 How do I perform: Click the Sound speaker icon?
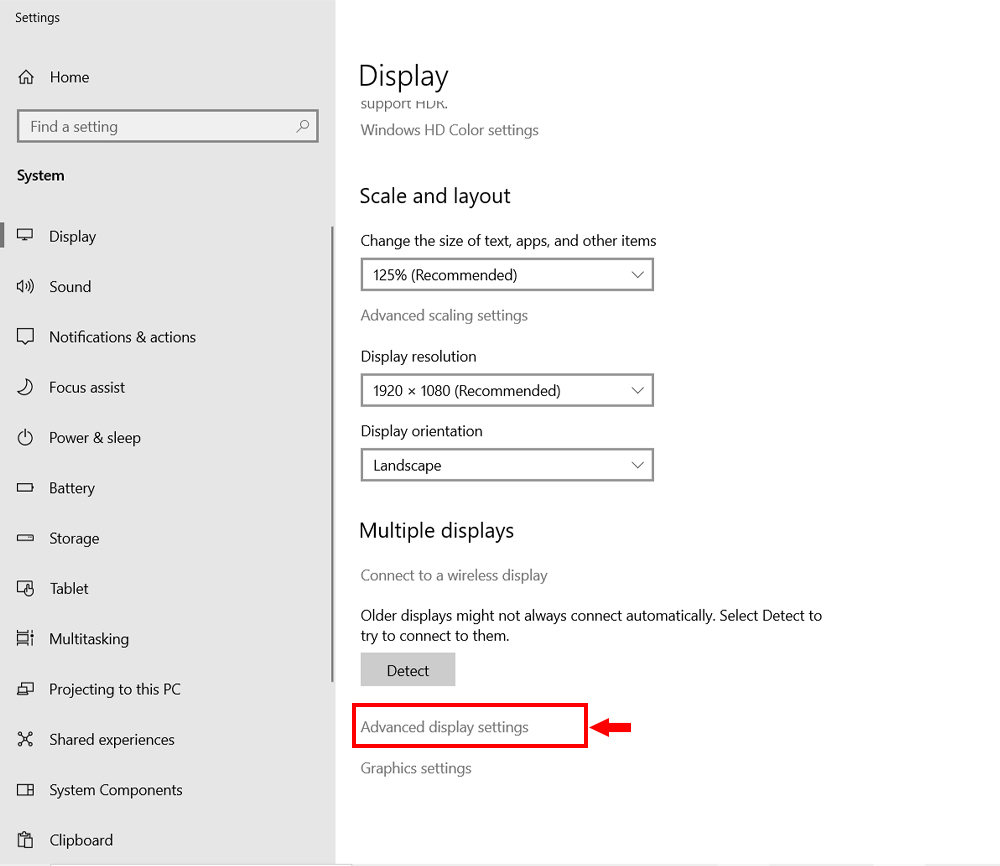coord(26,287)
